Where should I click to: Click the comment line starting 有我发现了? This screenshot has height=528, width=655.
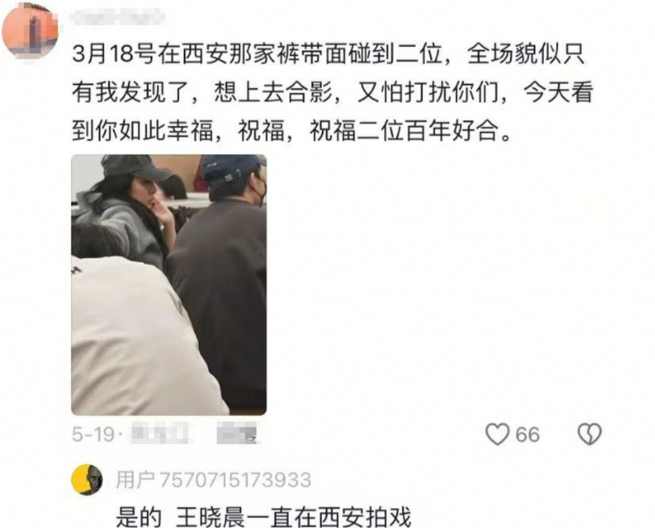pos(333,92)
